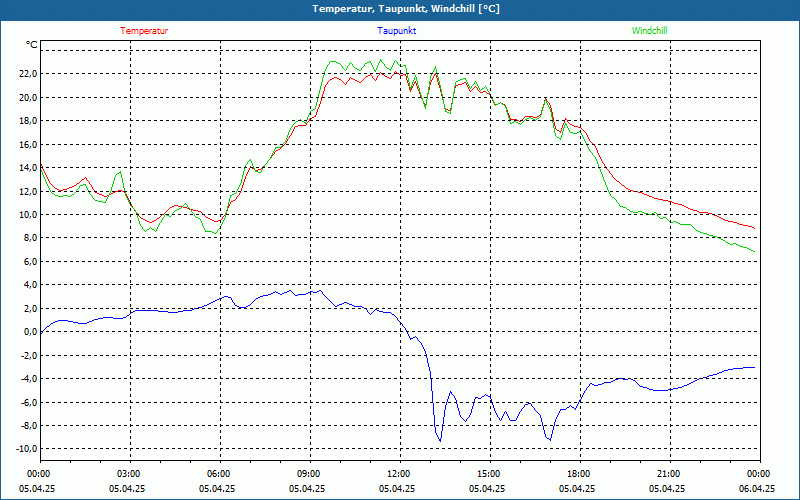Viewport: 800px width, 500px height.
Task: Click the blue Taupunkt legend label
Action: tap(396, 31)
